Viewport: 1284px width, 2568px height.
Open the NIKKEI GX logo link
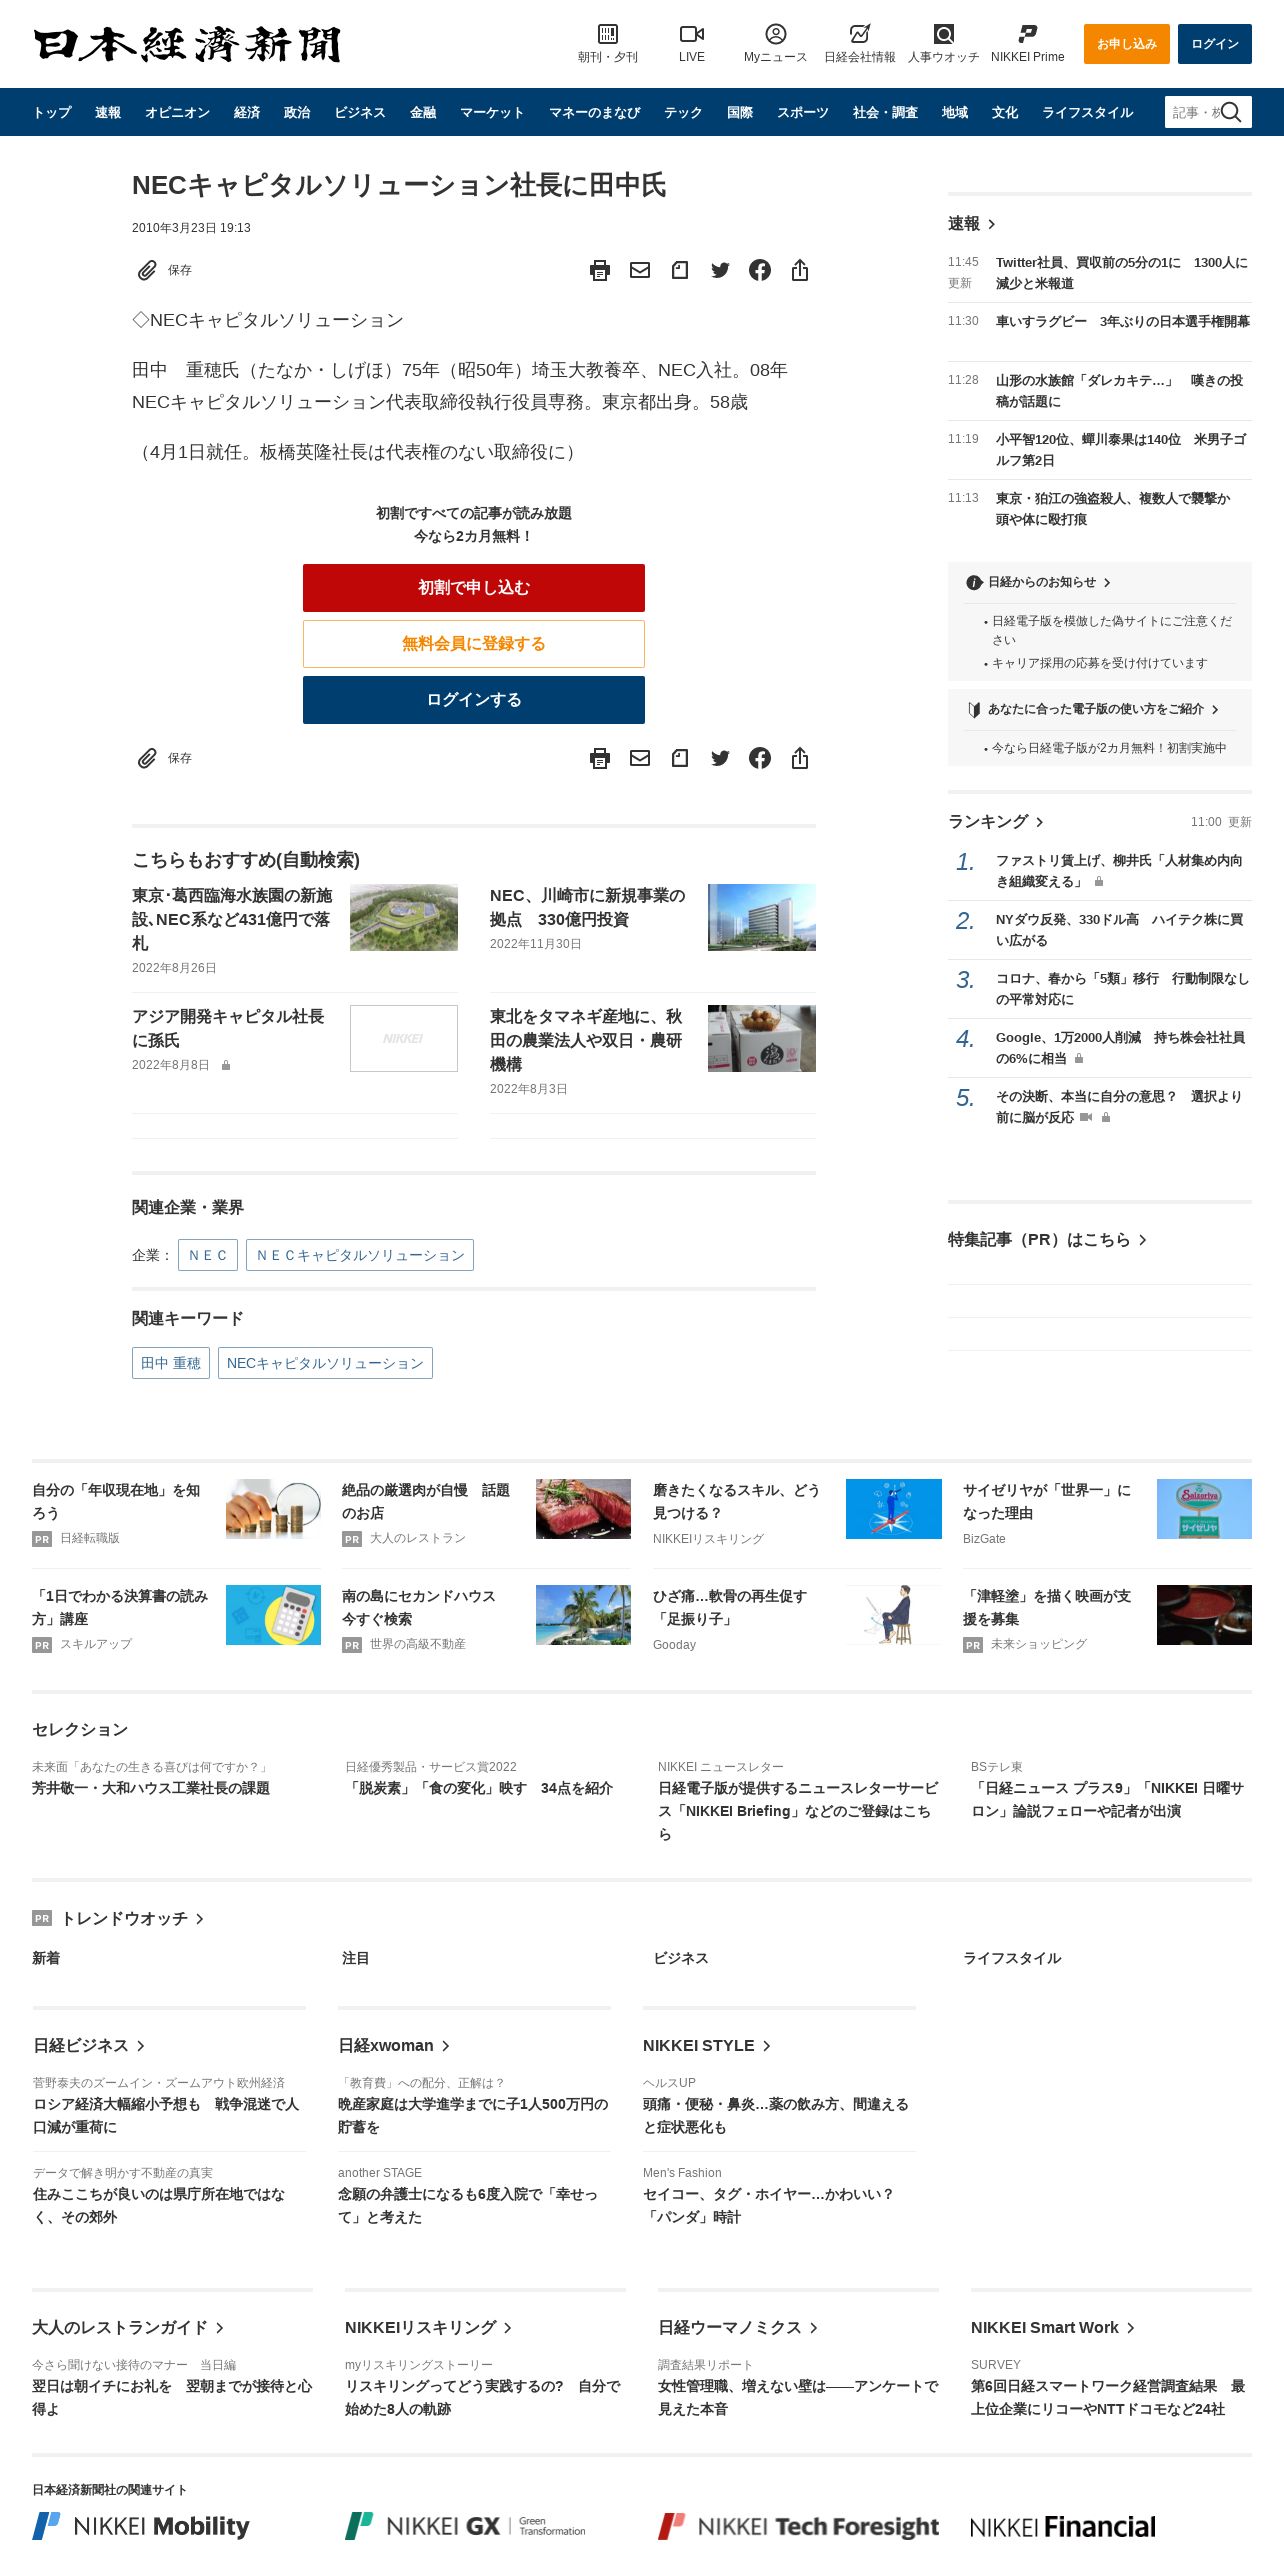(x=465, y=2526)
